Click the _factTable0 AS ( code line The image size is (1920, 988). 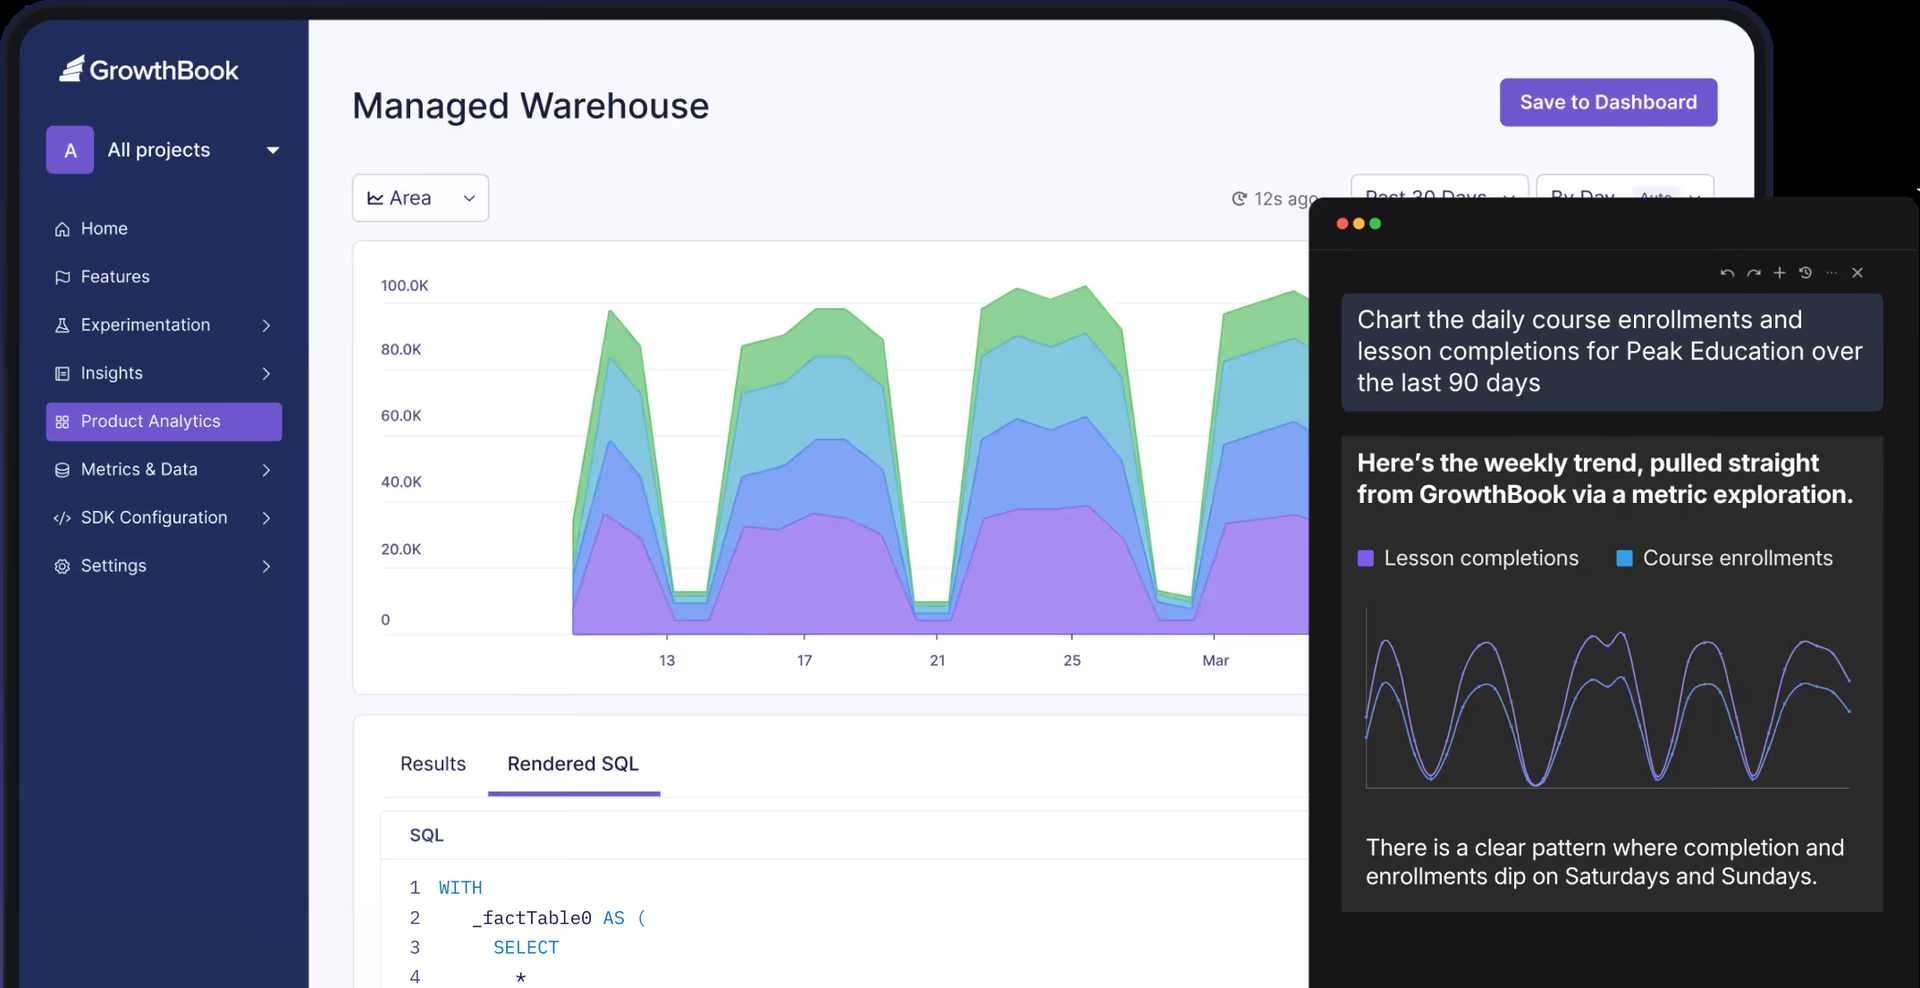[x=560, y=918]
